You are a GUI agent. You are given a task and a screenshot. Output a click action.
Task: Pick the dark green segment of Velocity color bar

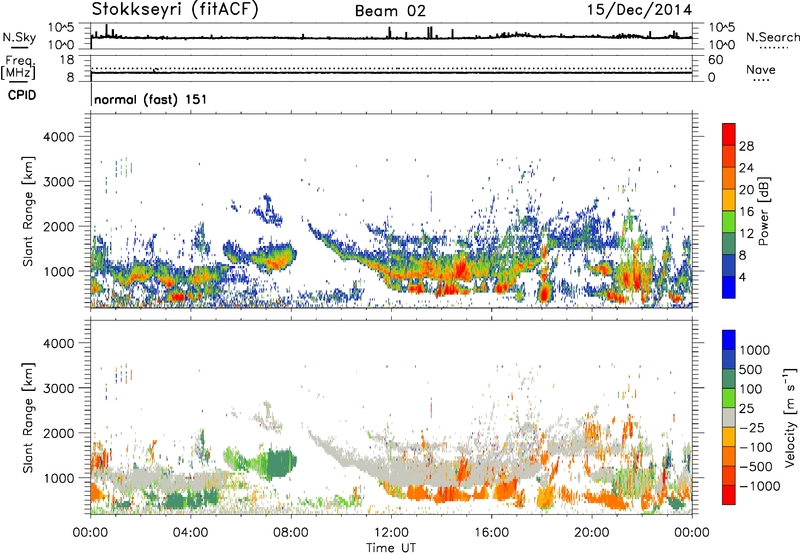coord(729,379)
